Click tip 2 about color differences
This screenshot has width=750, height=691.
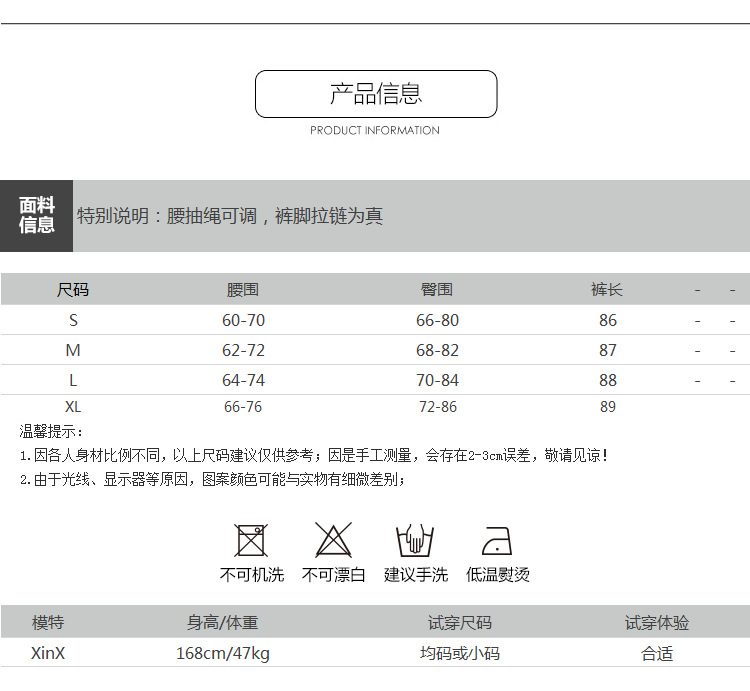click(212, 479)
